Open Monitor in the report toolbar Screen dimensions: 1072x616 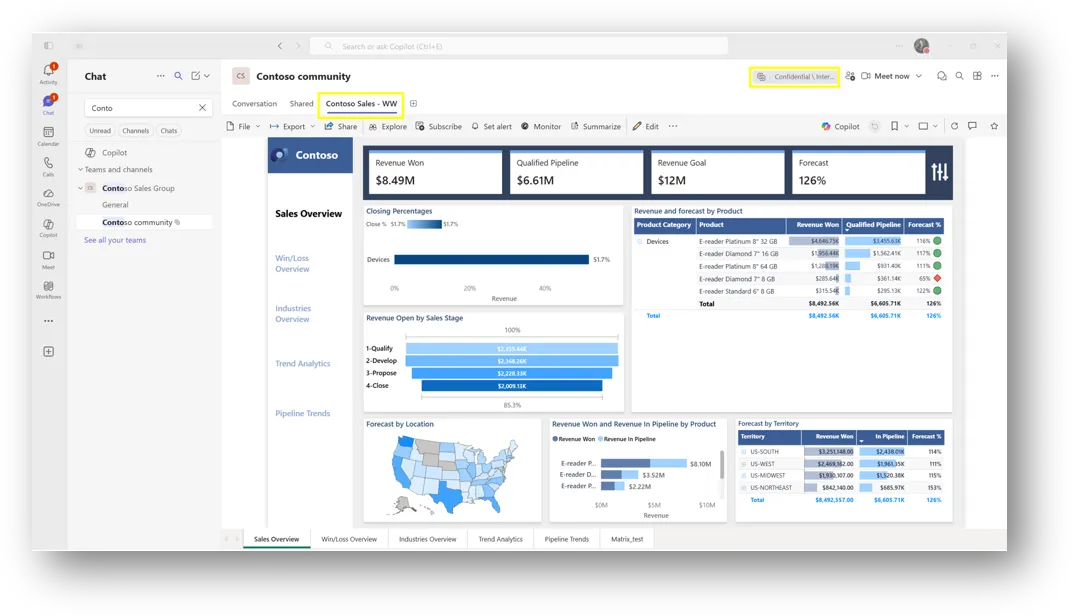(x=541, y=126)
